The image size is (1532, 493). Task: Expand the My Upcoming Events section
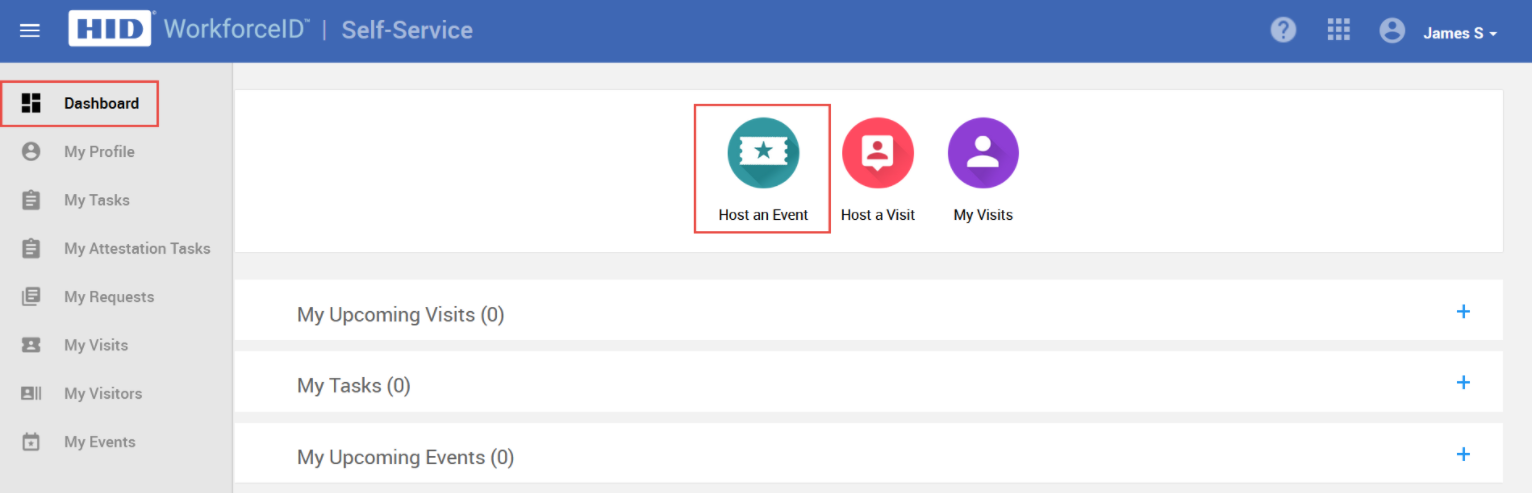coord(1463,455)
